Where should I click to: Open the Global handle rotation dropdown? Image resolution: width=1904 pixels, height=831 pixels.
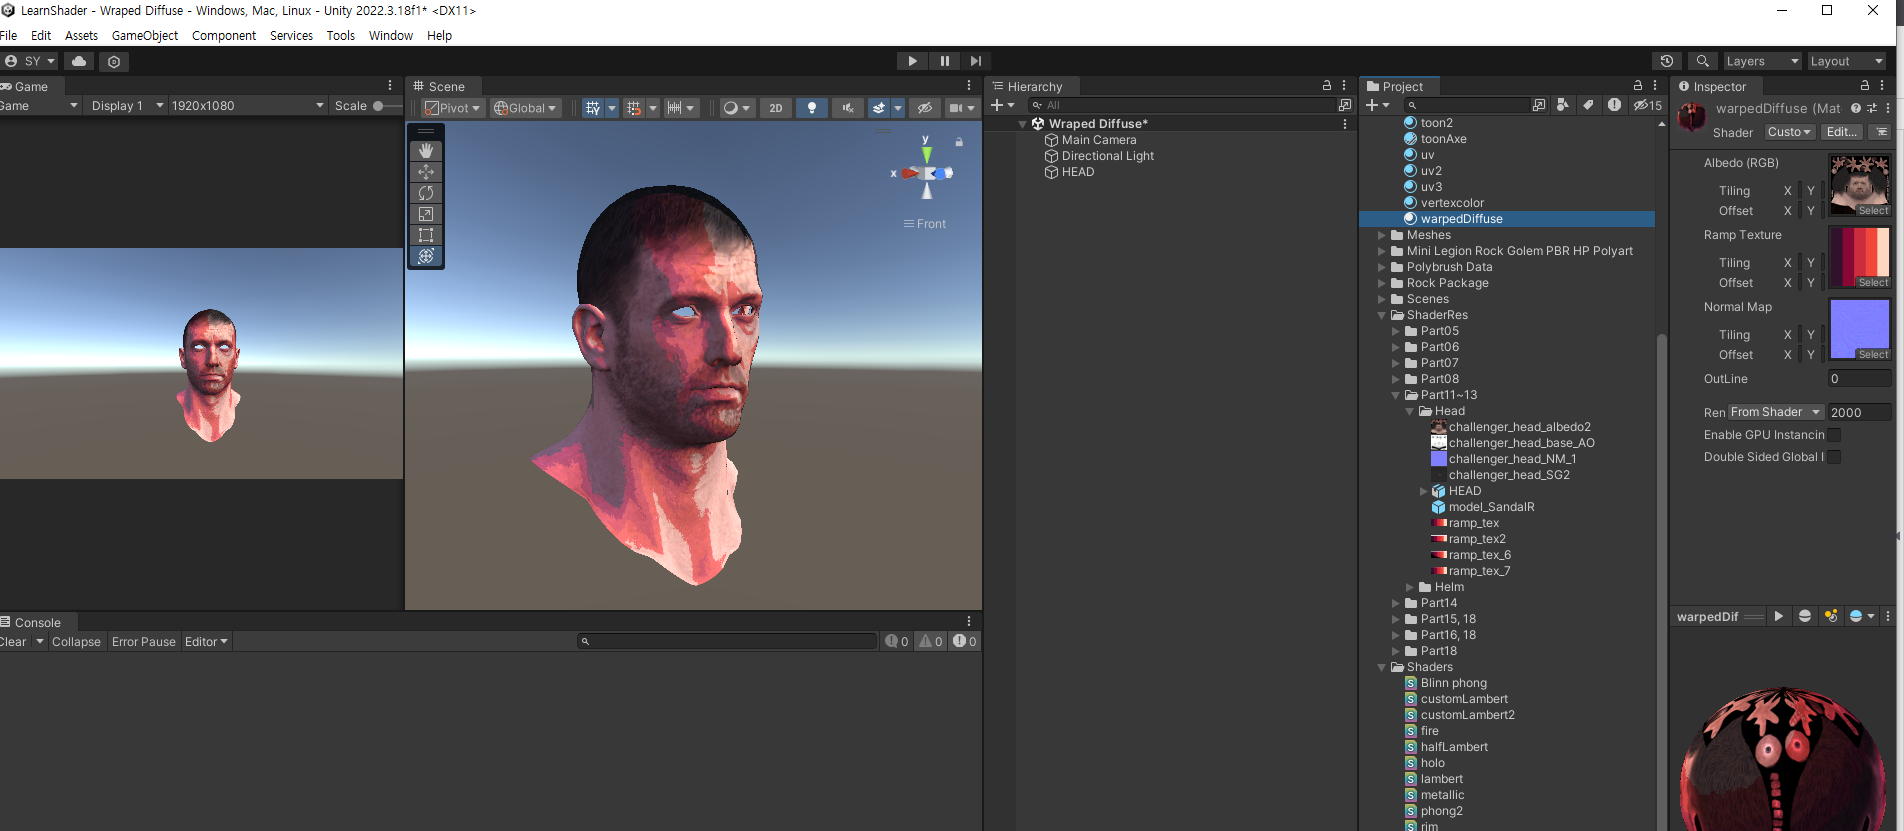click(x=525, y=108)
